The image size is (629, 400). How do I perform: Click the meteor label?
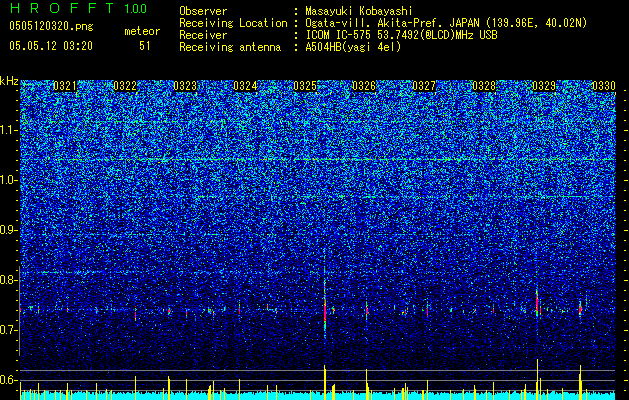pyautogui.click(x=142, y=31)
